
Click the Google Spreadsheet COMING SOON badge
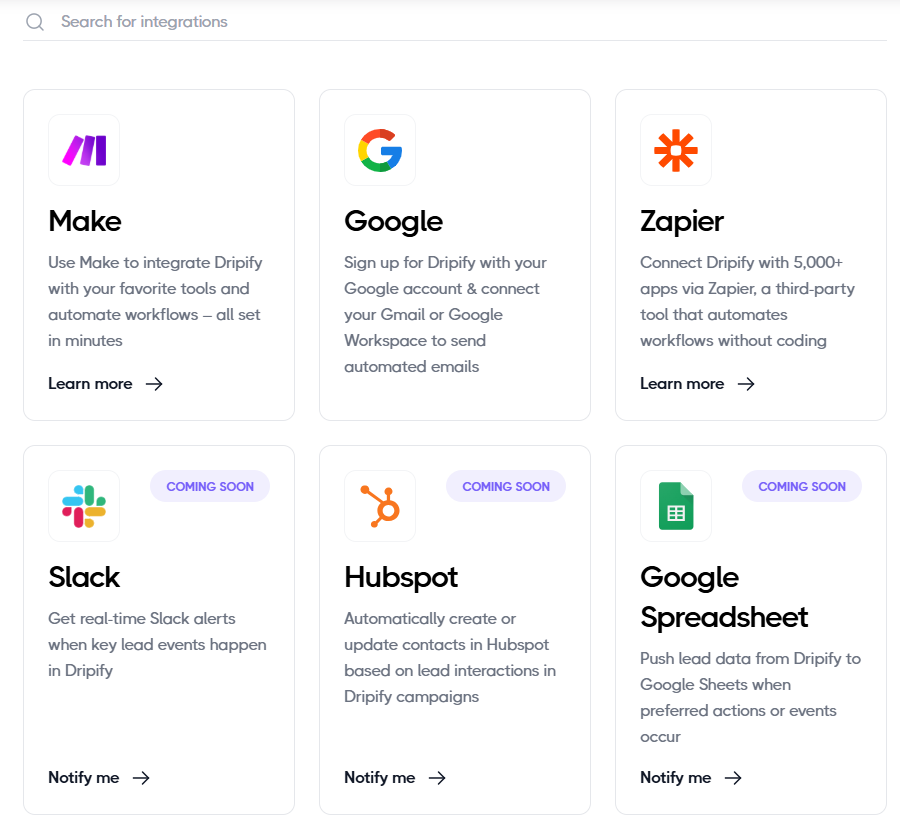[x=802, y=487]
